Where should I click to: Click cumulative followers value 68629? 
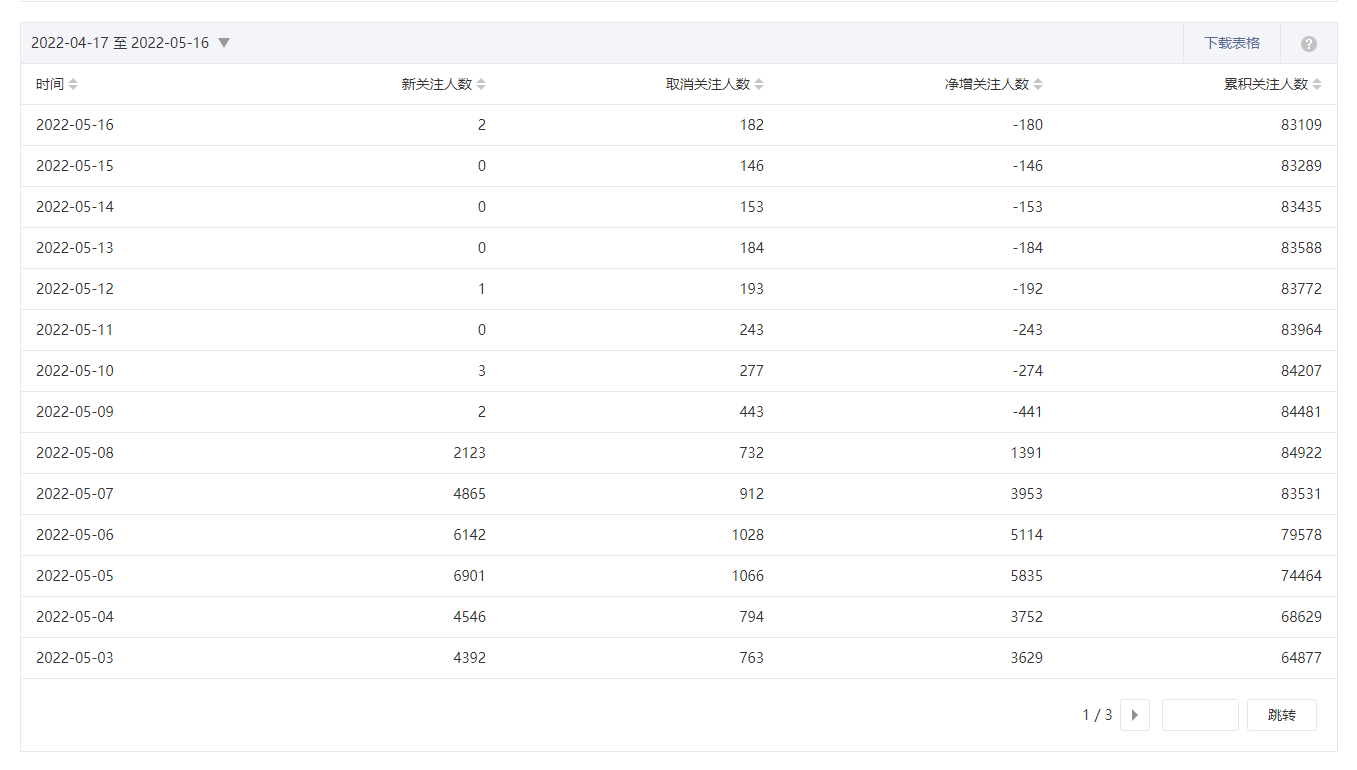tap(1301, 617)
